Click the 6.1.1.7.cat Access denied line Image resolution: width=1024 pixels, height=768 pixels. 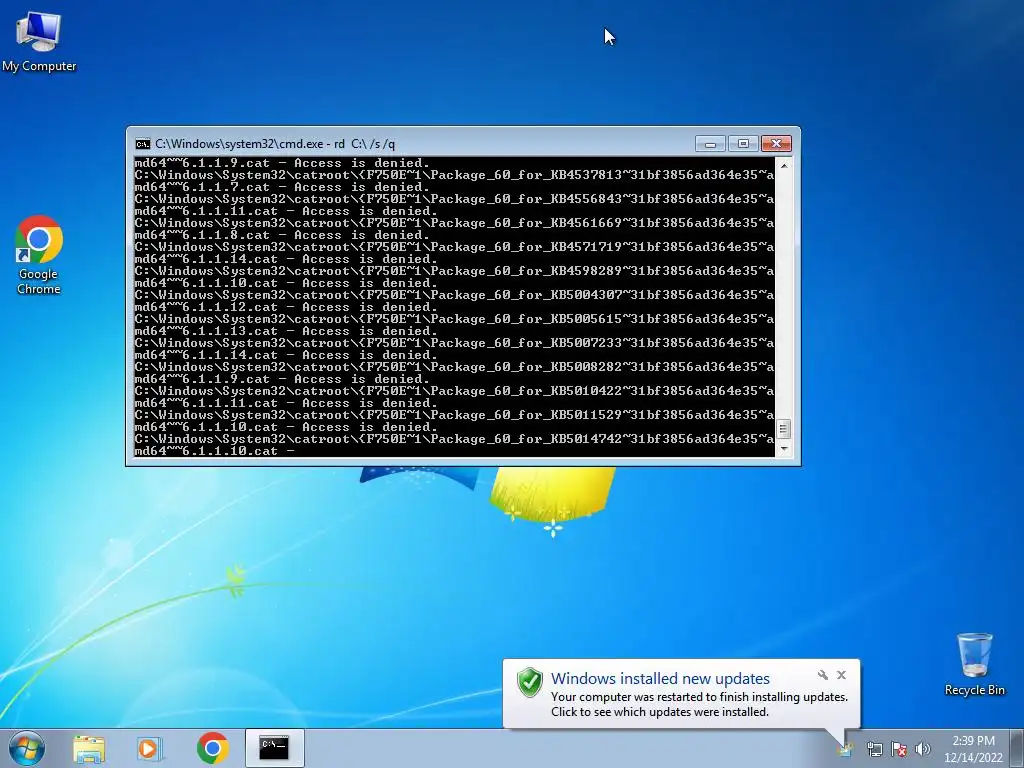coord(282,187)
